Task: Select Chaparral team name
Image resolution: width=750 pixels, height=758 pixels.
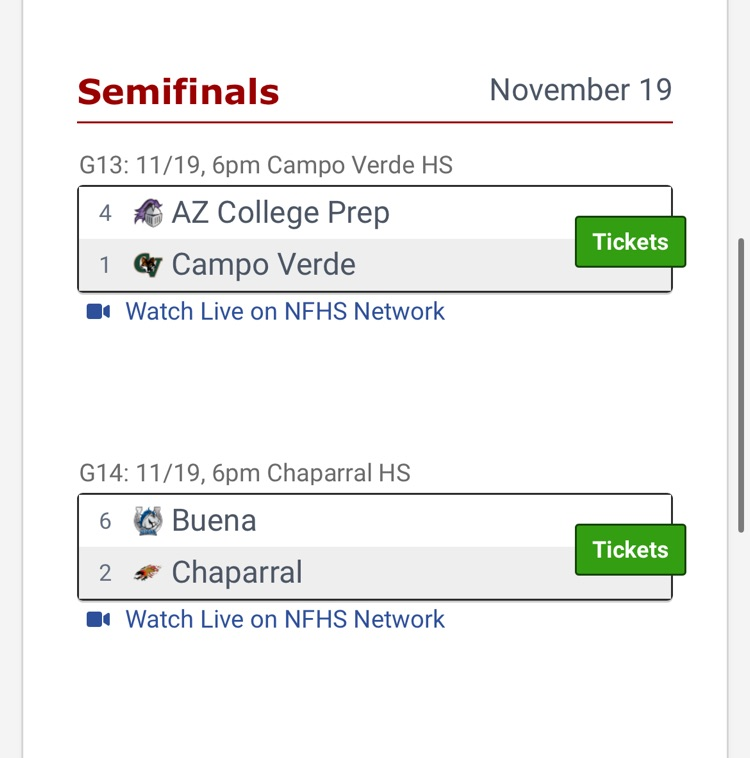Action: (x=237, y=573)
